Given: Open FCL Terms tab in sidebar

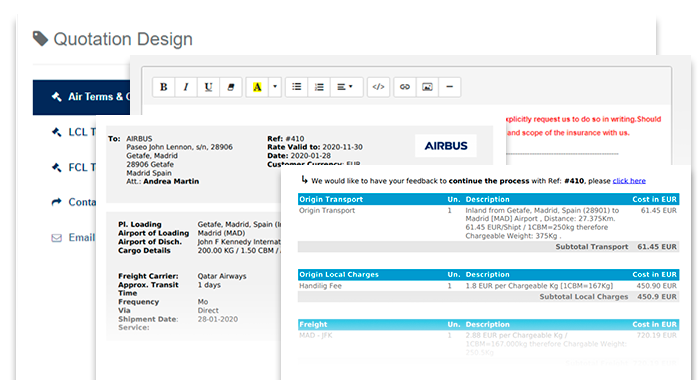Looking at the screenshot, I should point(73,167).
